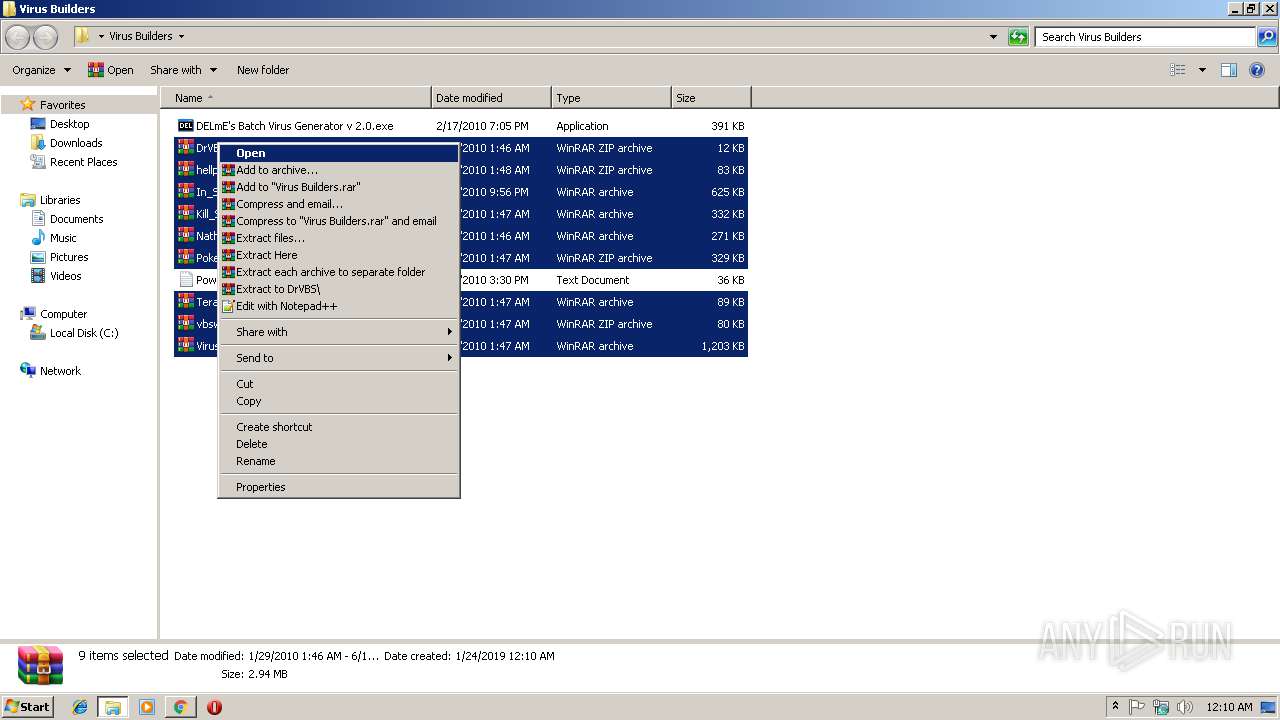
Task: Select Favorites in navigation pane
Action: [62, 105]
